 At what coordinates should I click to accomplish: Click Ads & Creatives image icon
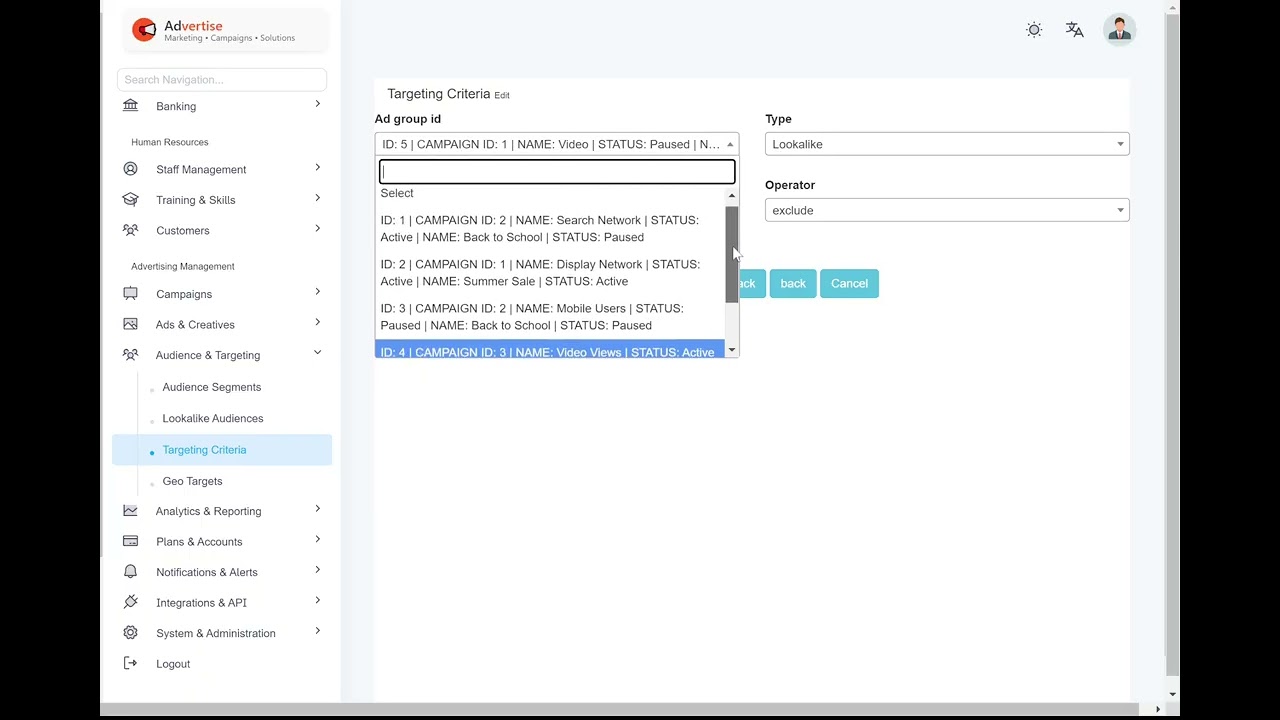(x=130, y=324)
